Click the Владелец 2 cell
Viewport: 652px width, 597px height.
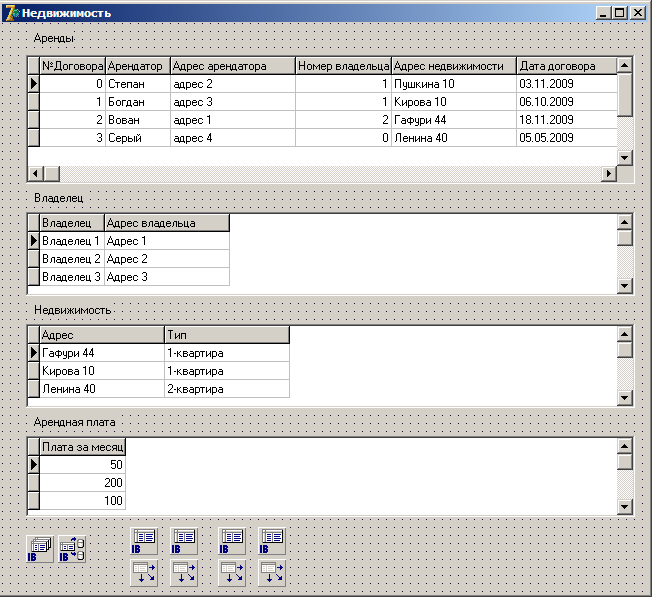pos(72,259)
